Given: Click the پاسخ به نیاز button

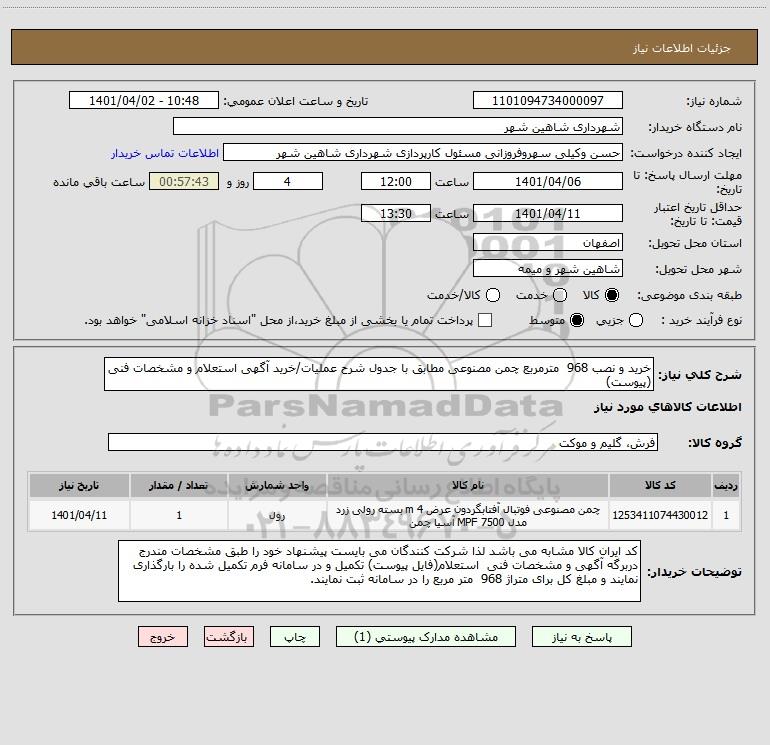Looking at the screenshot, I should 582,637.
